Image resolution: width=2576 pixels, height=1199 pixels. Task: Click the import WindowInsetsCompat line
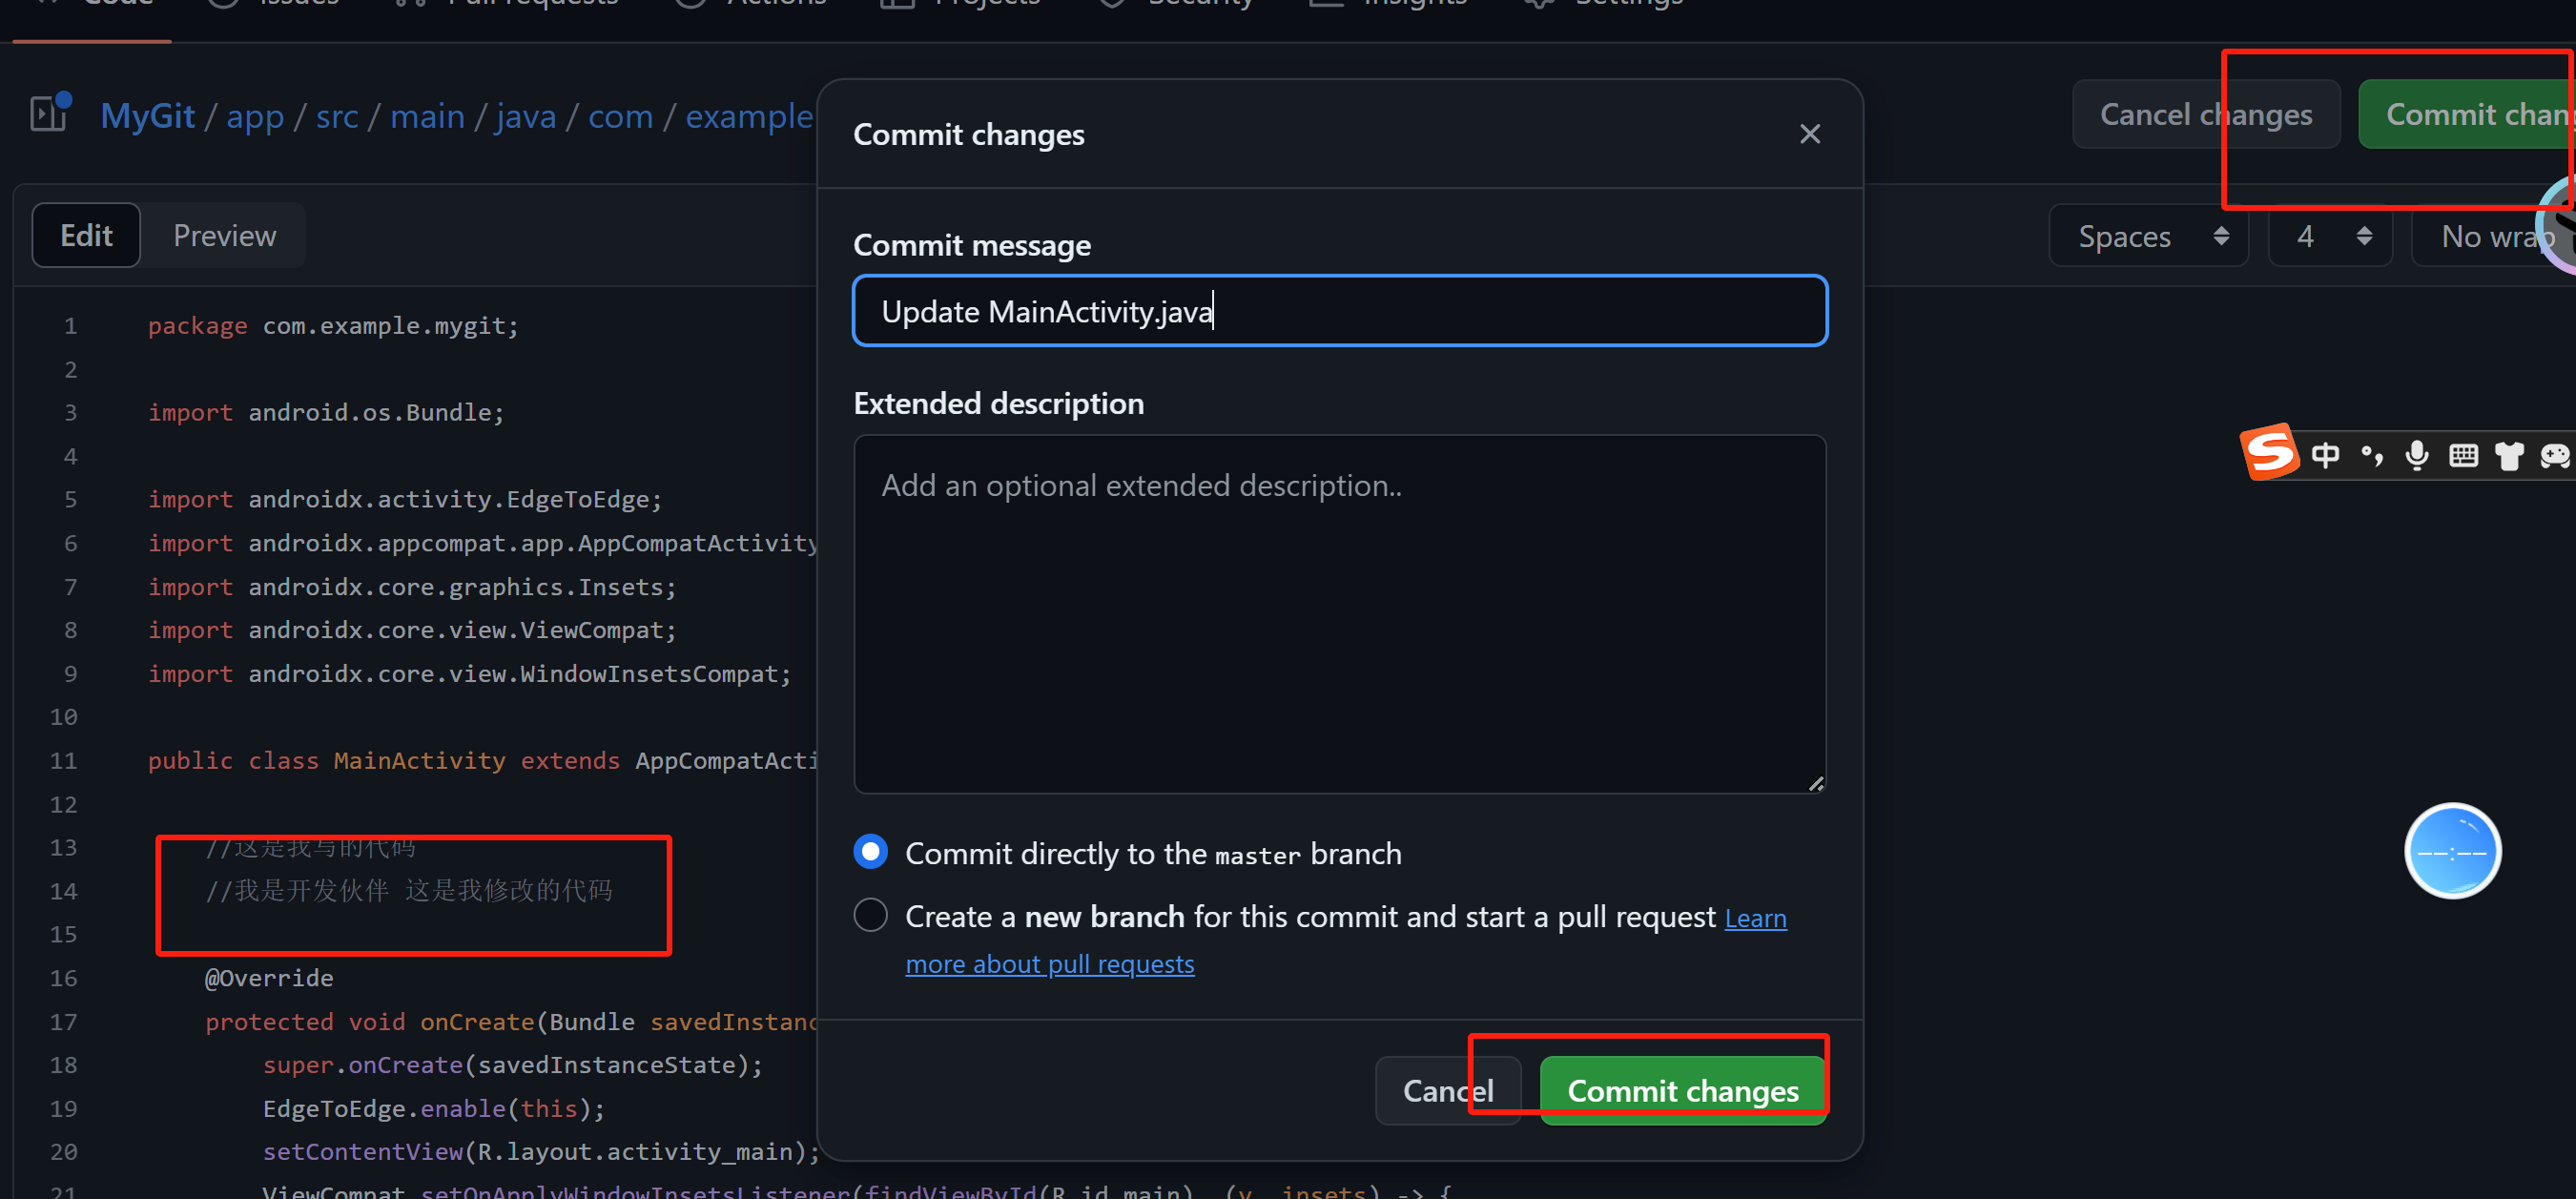coord(469,673)
